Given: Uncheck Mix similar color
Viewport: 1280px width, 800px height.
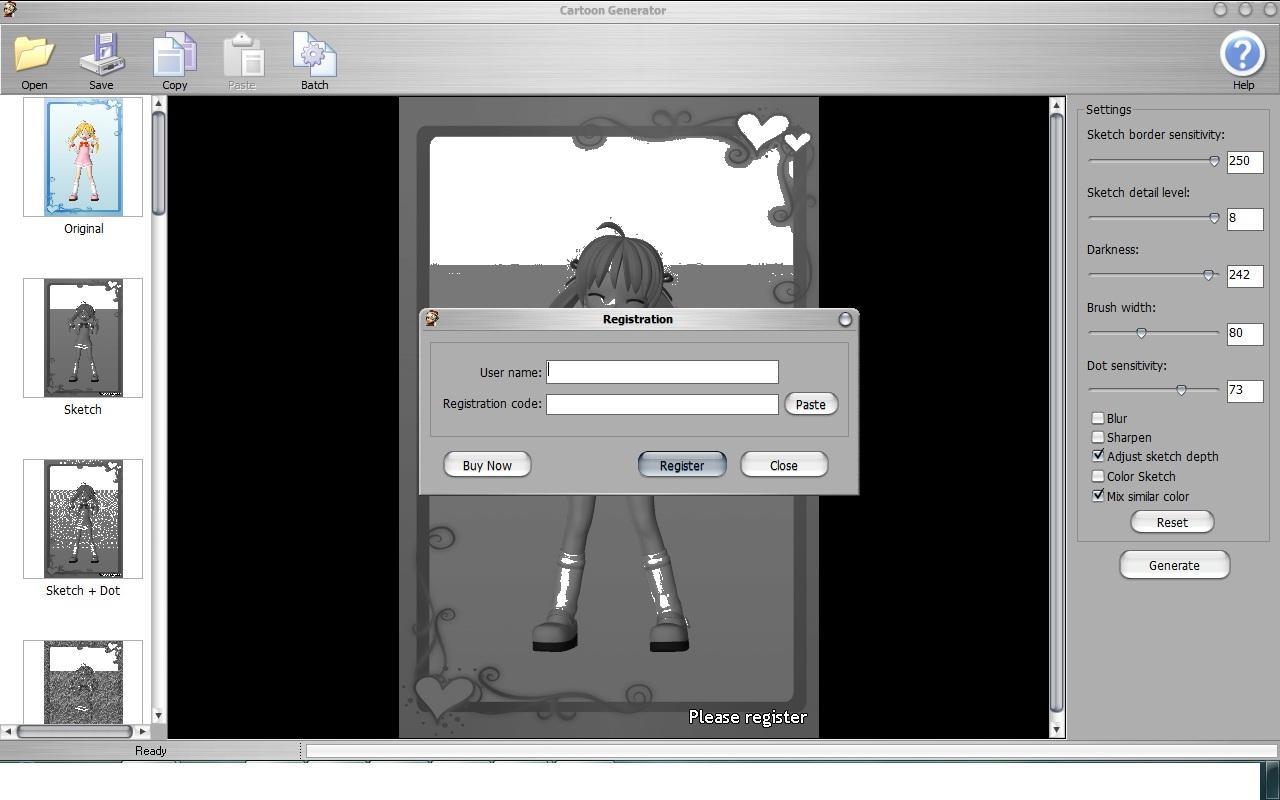Looking at the screenshot, I should coord(1097,495).
